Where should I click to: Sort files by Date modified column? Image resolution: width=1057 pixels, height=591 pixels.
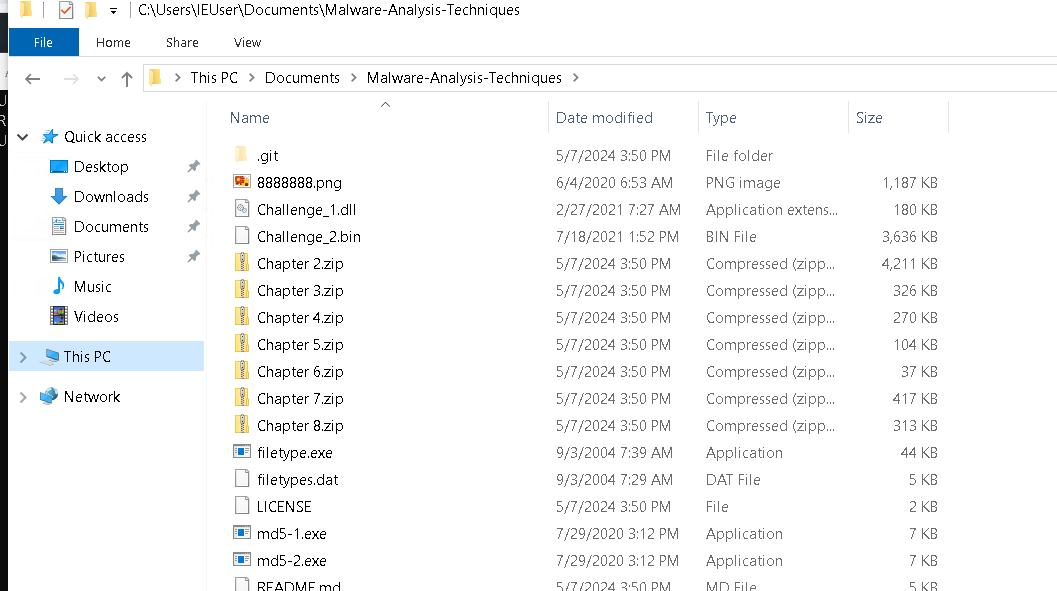tap(604, 118)
